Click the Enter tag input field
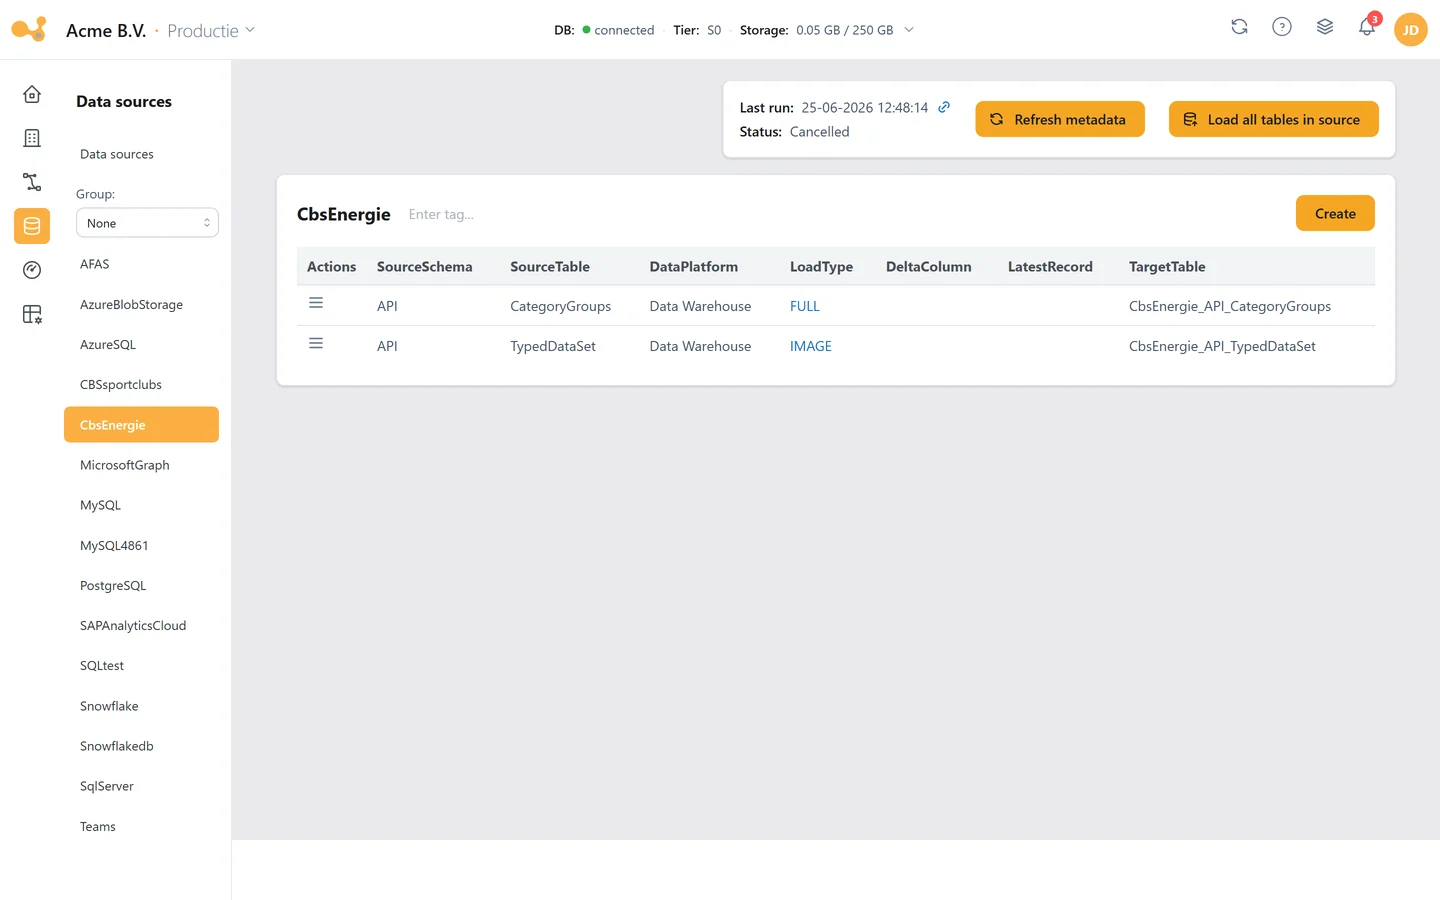 (441, 214)
